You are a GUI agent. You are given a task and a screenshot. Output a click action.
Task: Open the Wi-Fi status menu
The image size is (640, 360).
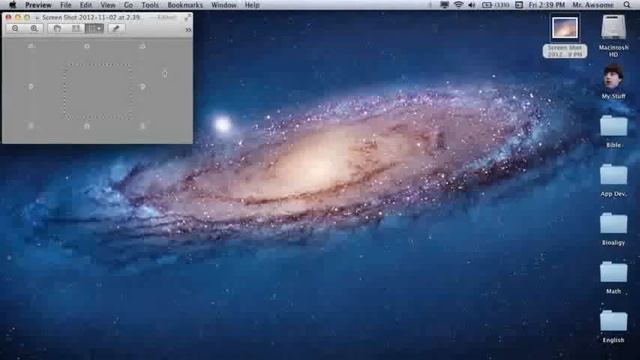coord(459,5)
